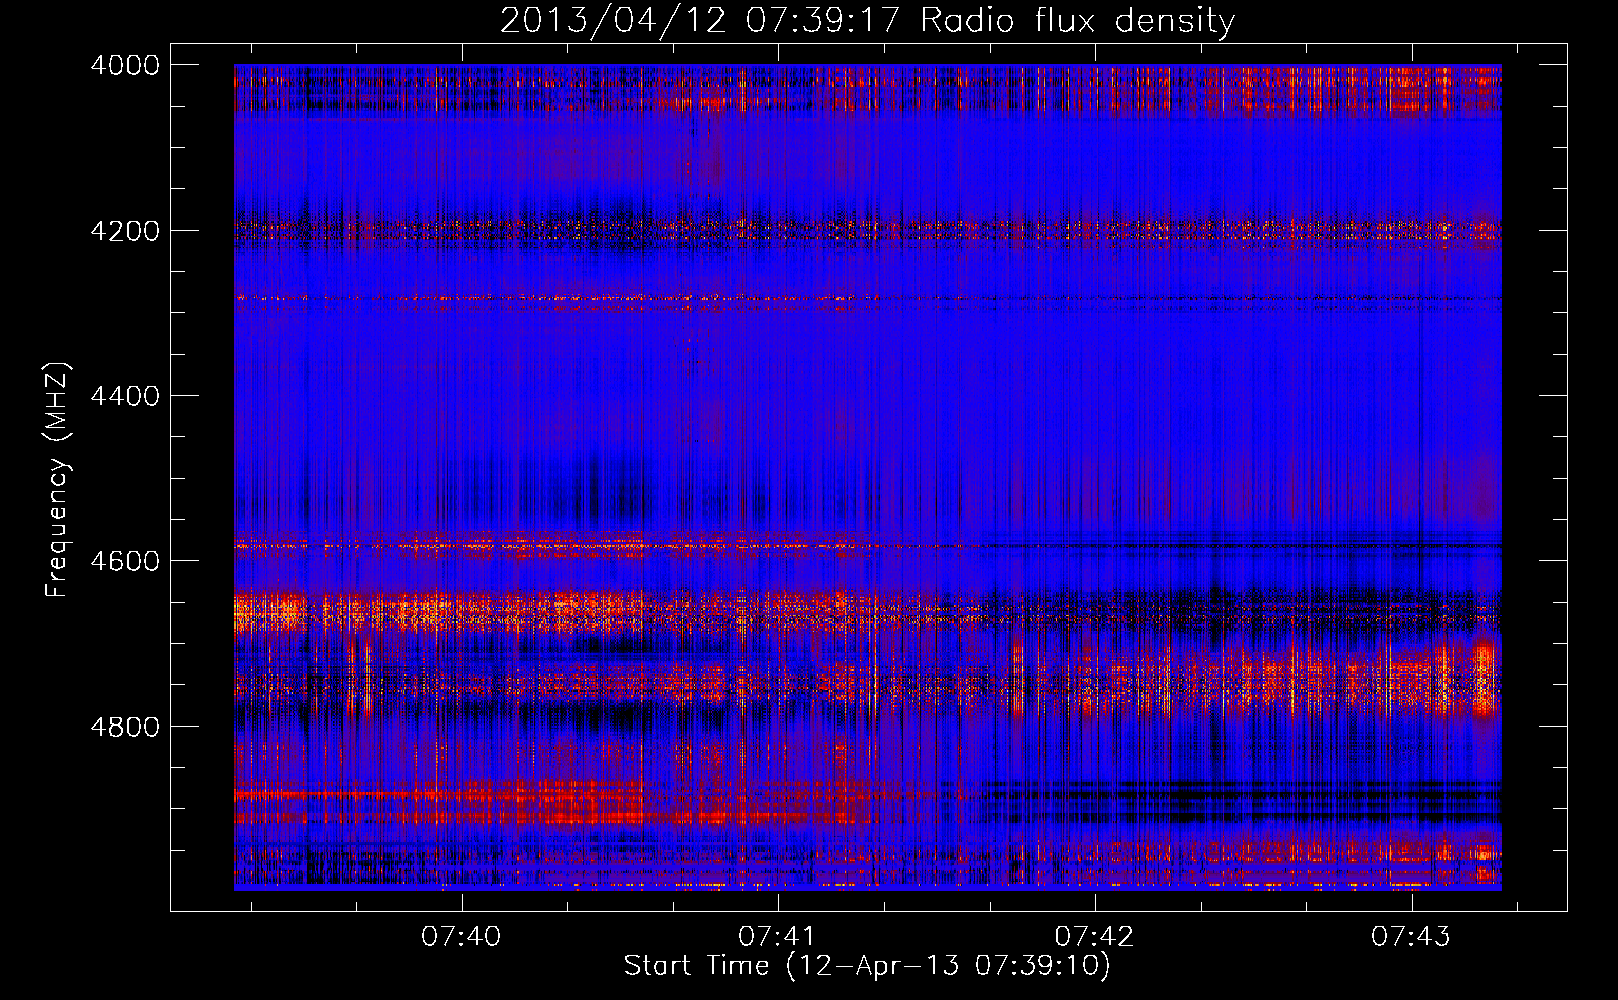The width and height of the screenshot is (1618, 1000).
Task: Click the 4200 frequency axis label
Action: pos(124,231)
